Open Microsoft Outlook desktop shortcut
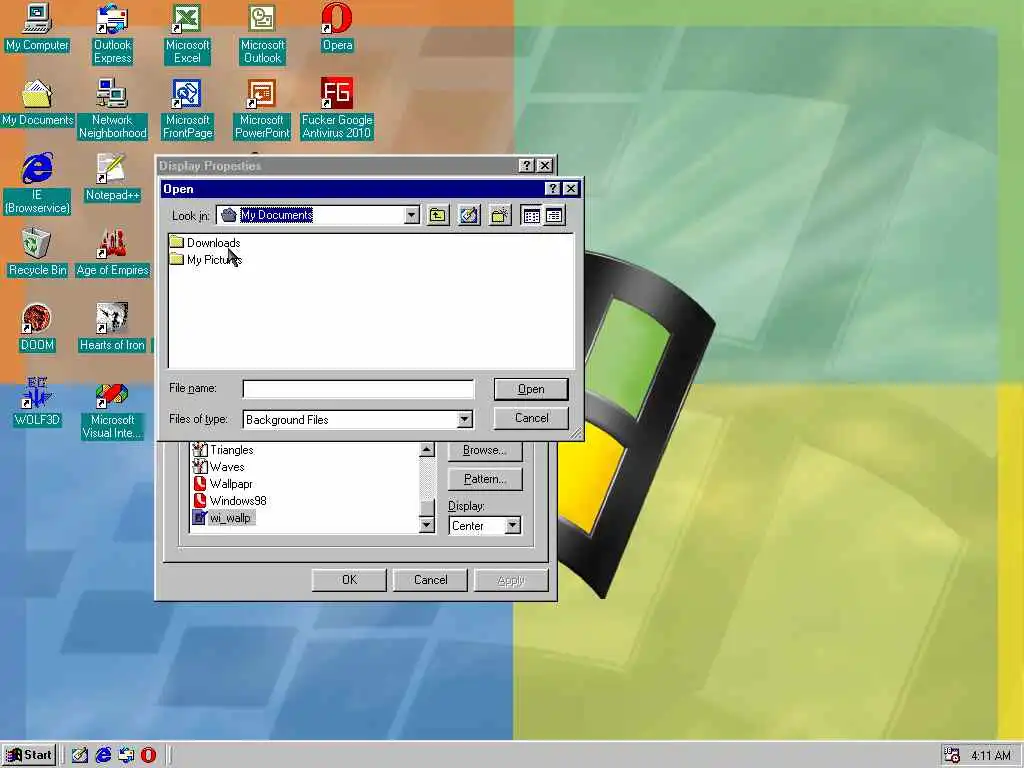The image size is (1024, 768). tap(262, 34)
